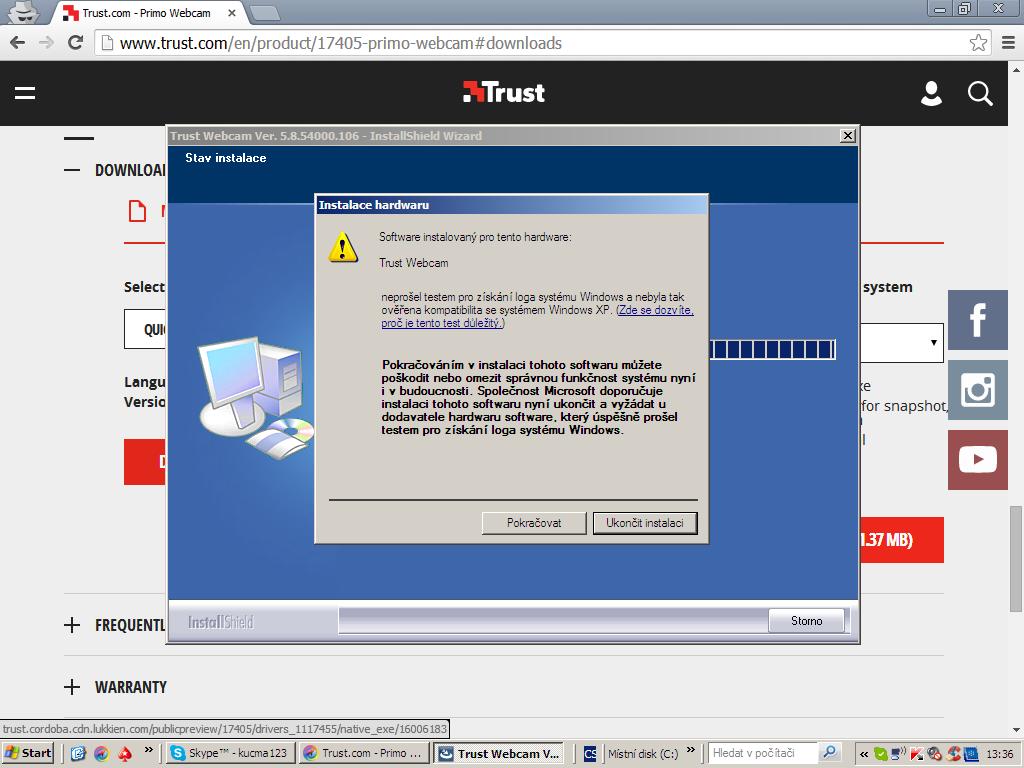Select the Trust.com - Primo Webcam tab
1024x768 pixels.
(x=147, y=12)
